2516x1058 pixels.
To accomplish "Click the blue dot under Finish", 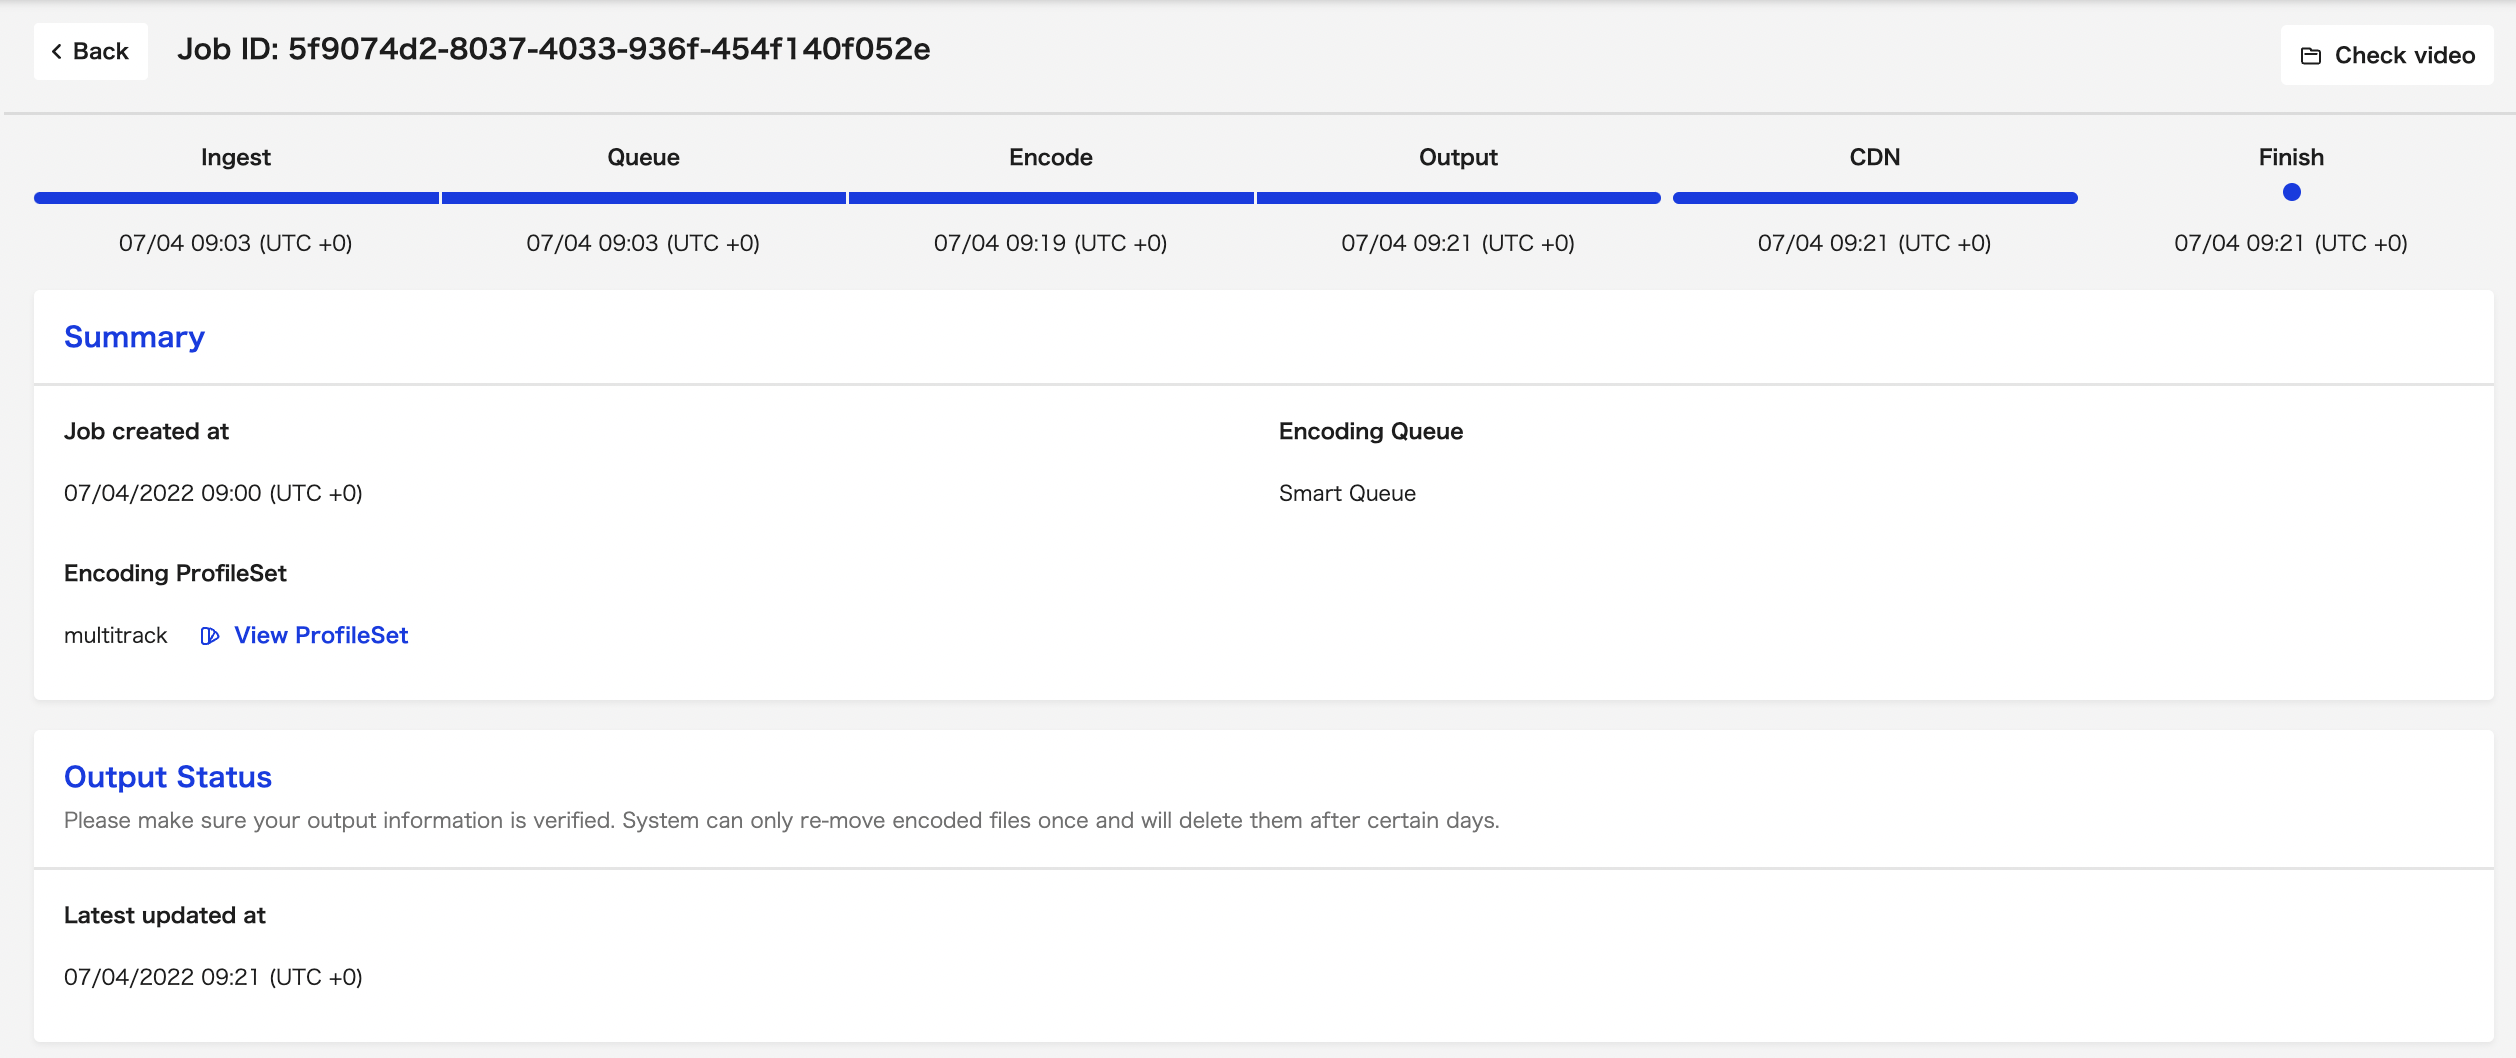I will [x=2292, y=192].
